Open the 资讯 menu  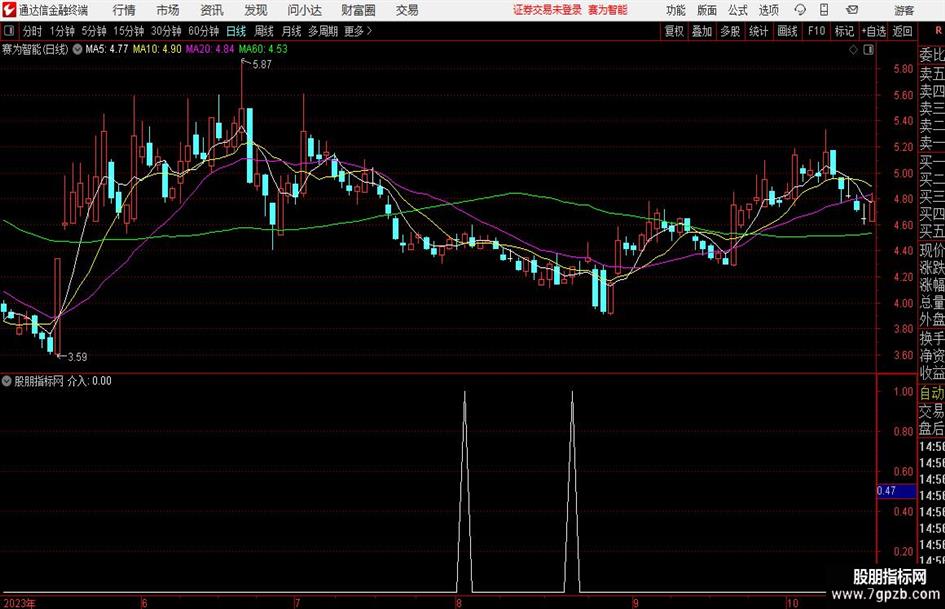pos(212,10)
